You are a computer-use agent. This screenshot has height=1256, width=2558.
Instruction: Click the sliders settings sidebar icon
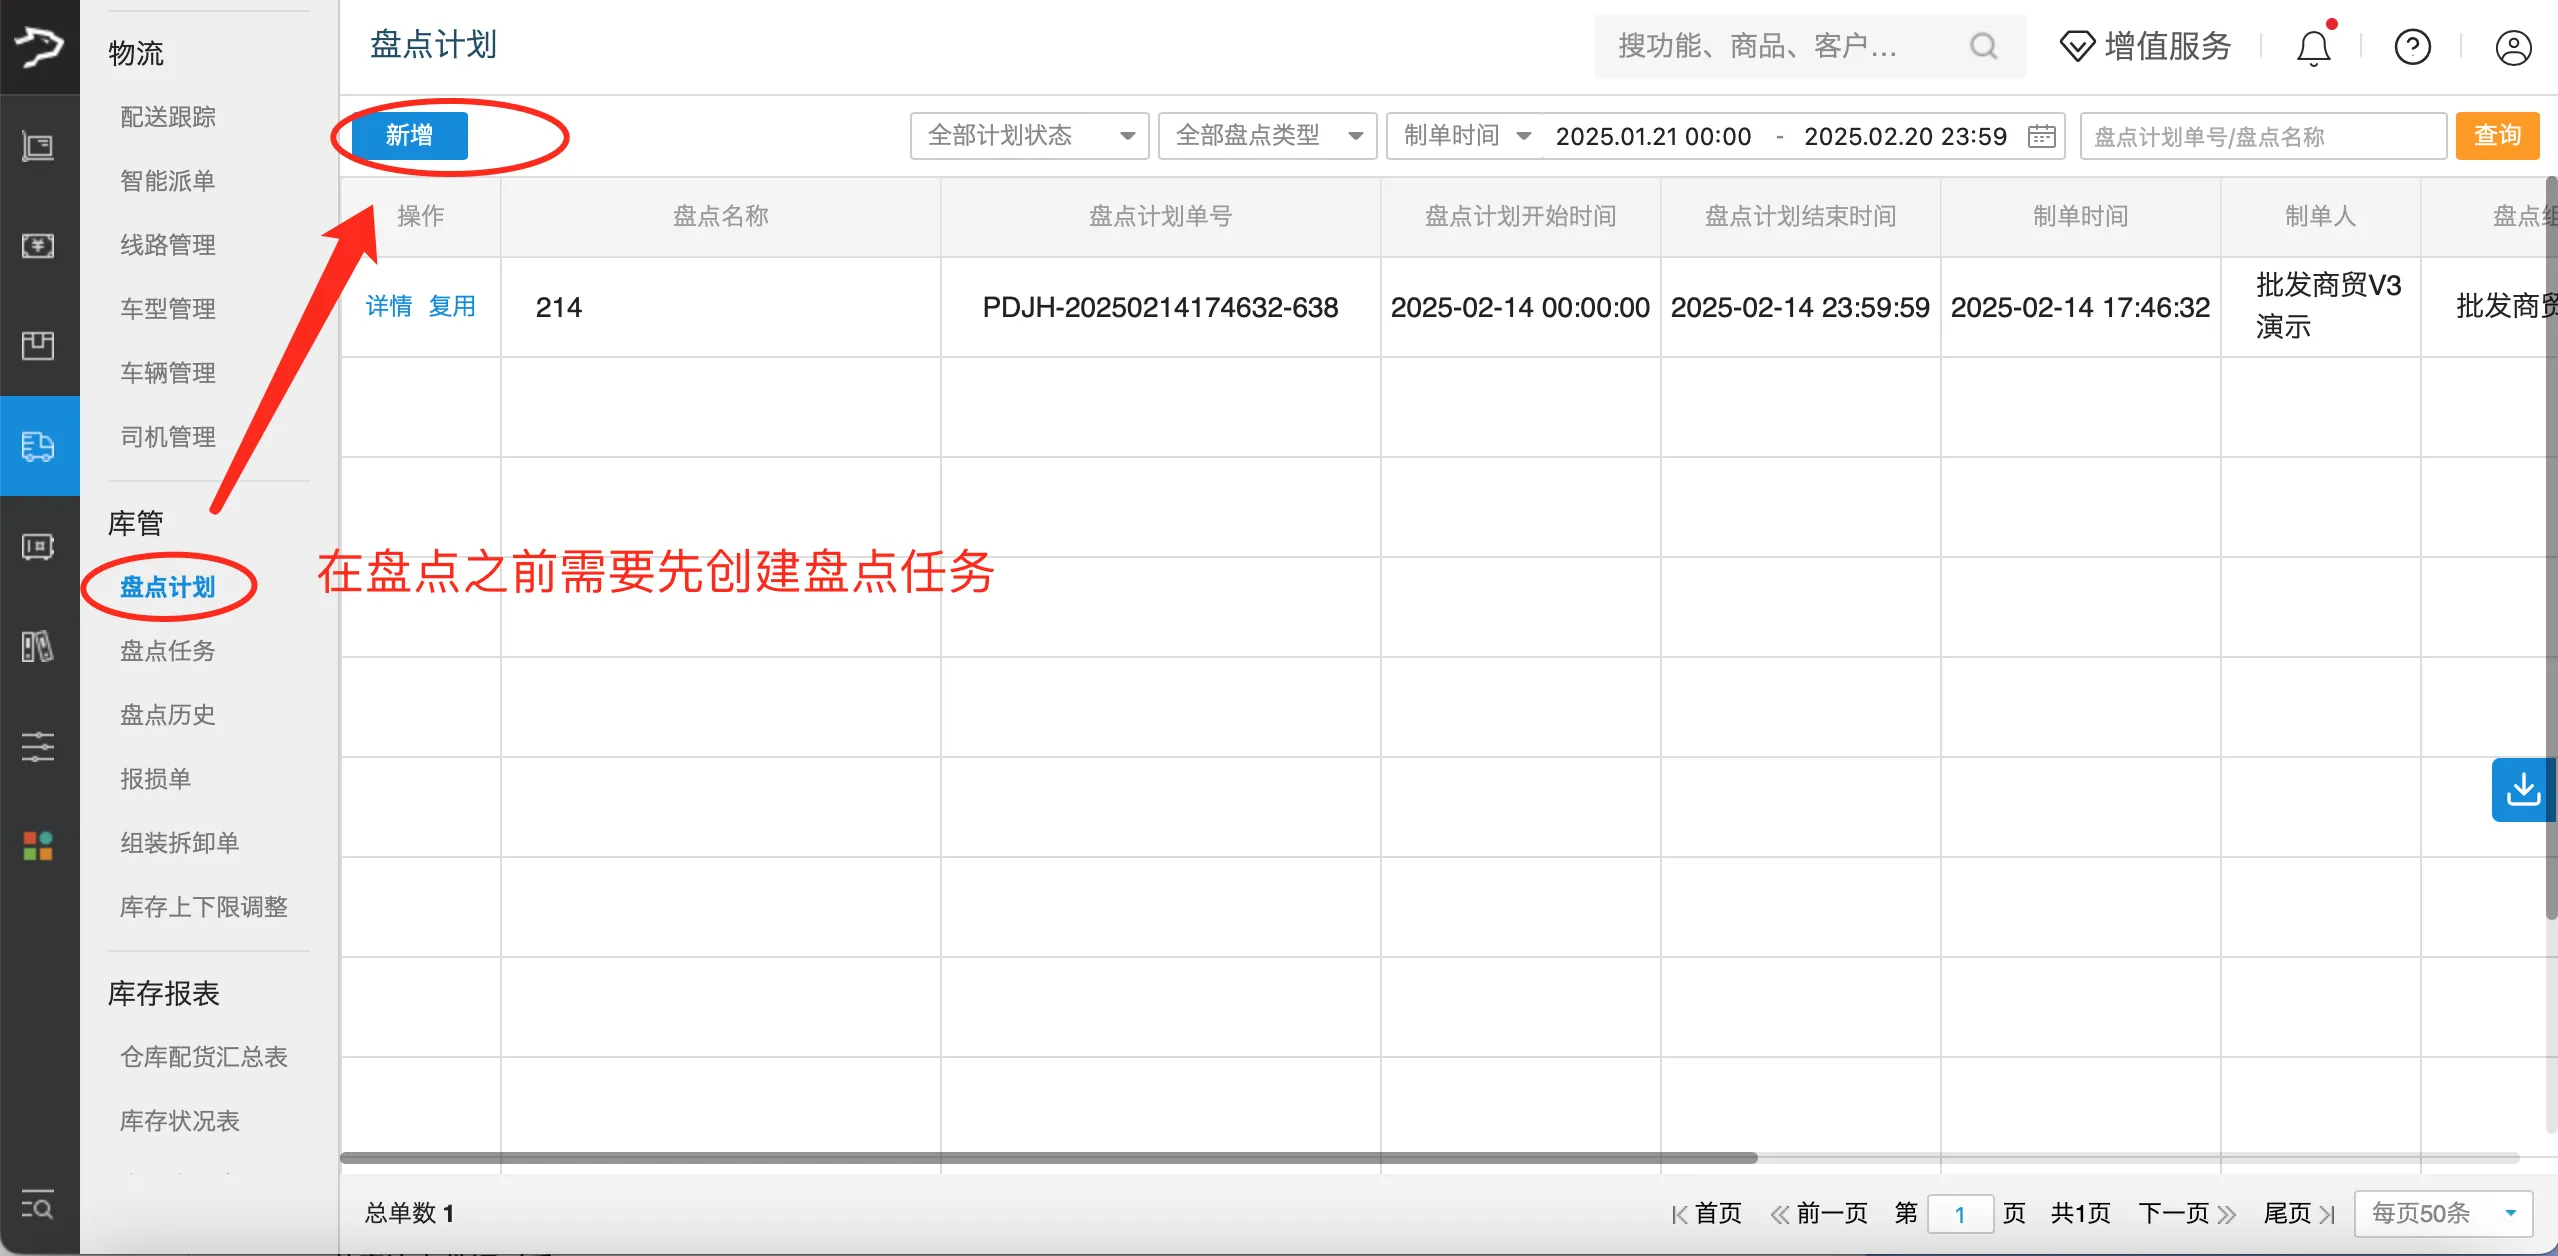[x=38, y=746]
